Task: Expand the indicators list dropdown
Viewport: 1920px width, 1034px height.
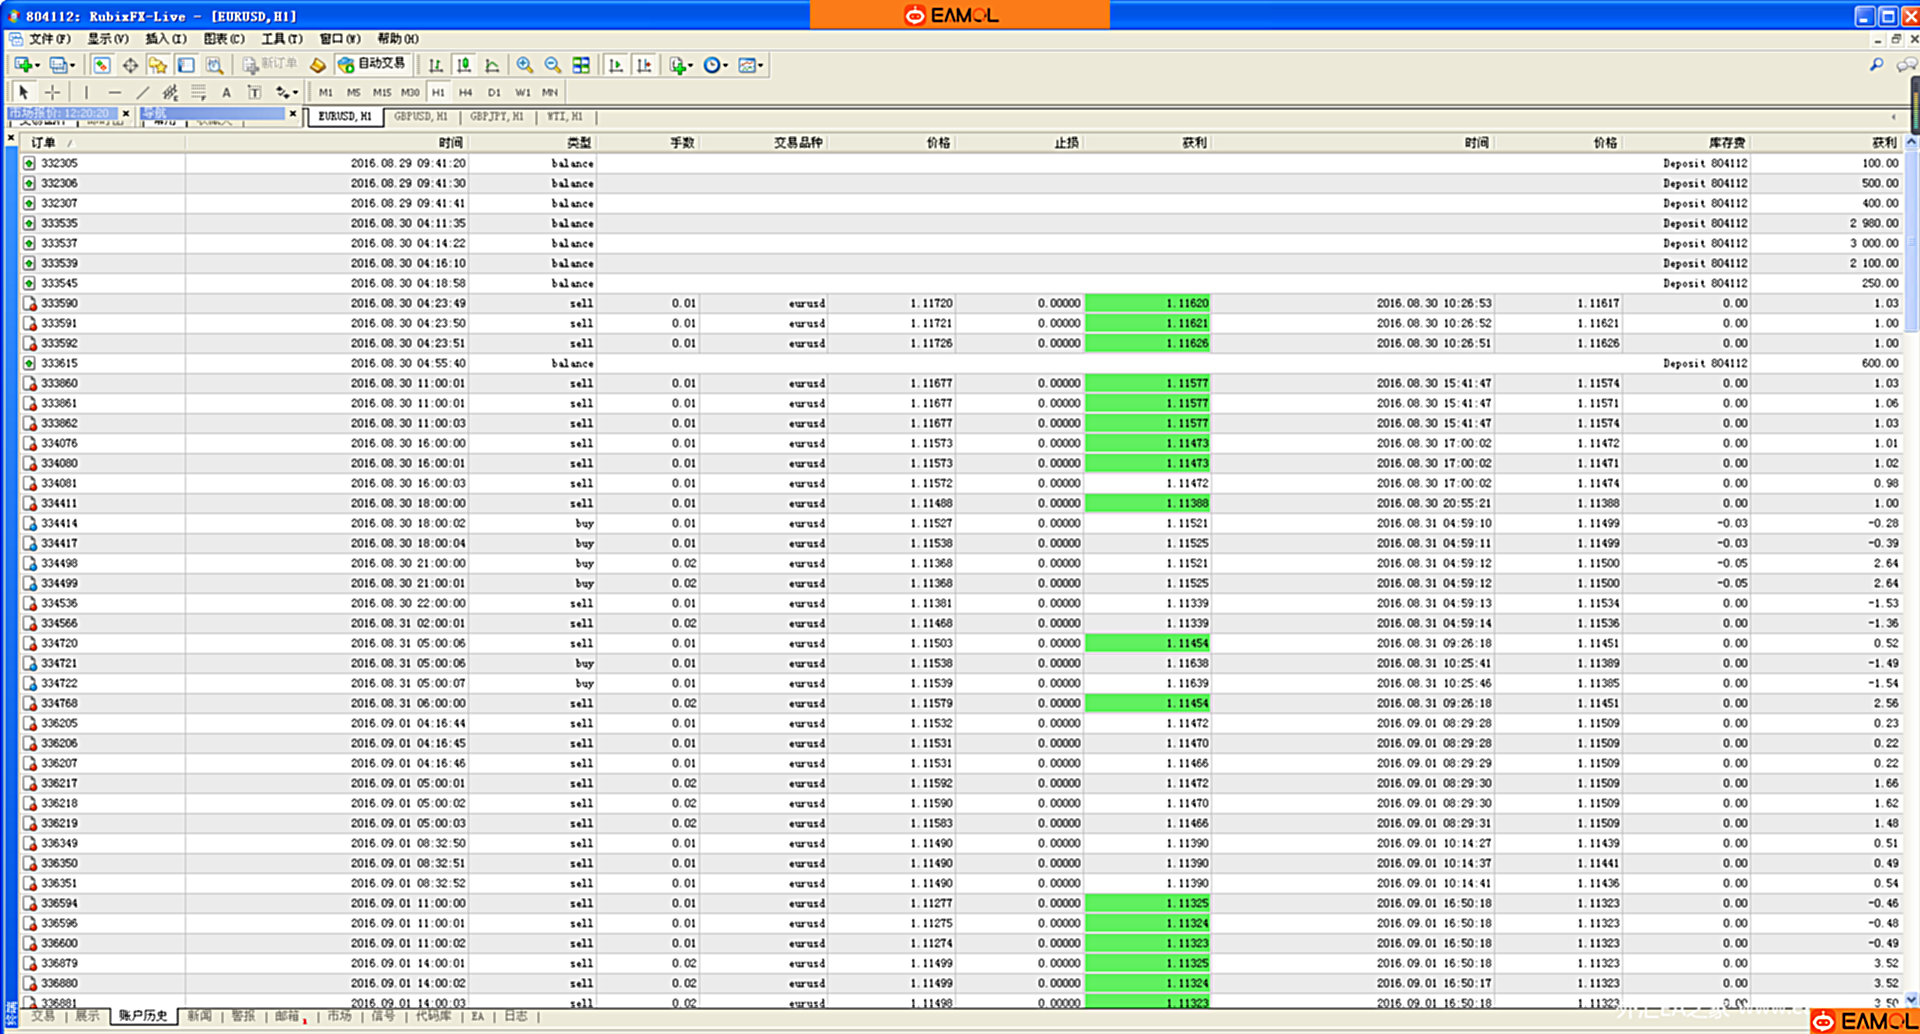Action: point(681,65)
